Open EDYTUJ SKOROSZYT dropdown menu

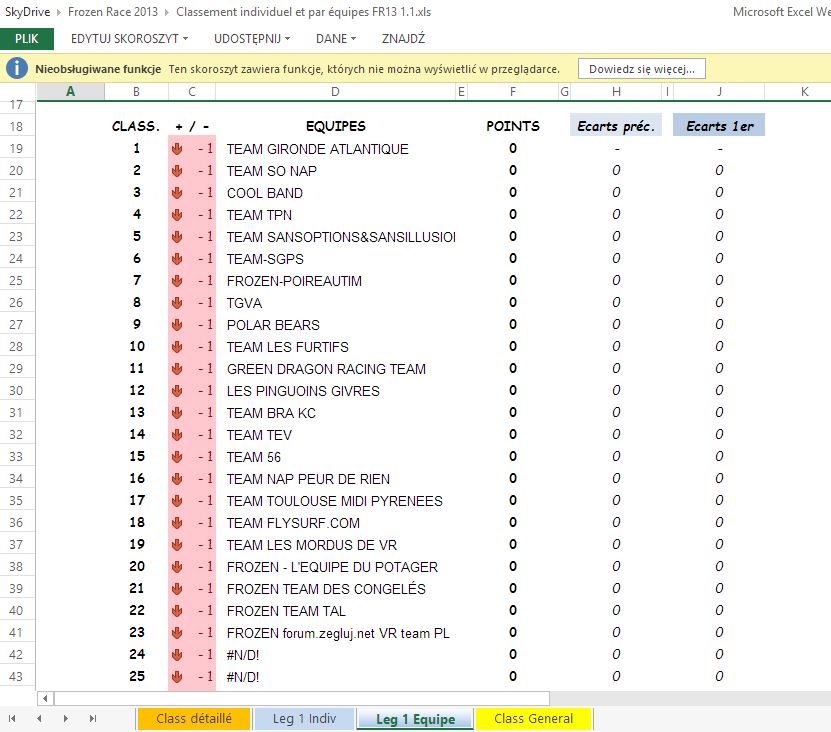pyautogui.click(x=129, y=39)
